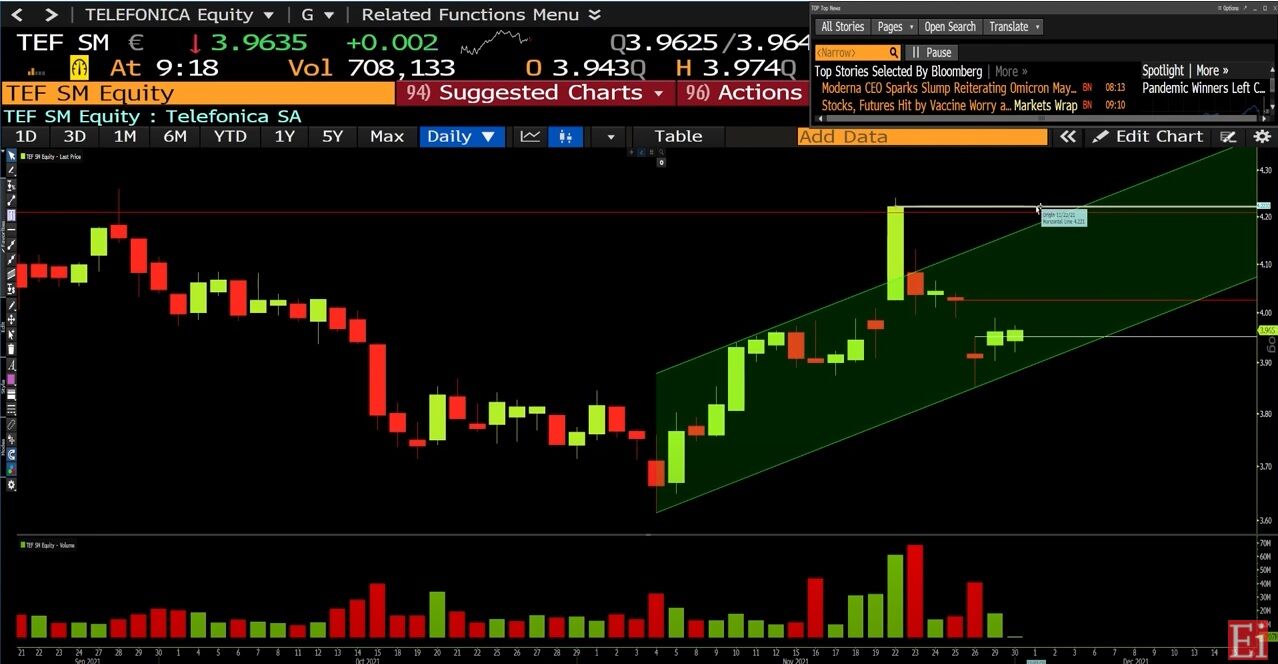Switch to the candlestick chart type
The height and width of the screenshot is (664, 1278).
pos(565,137)
